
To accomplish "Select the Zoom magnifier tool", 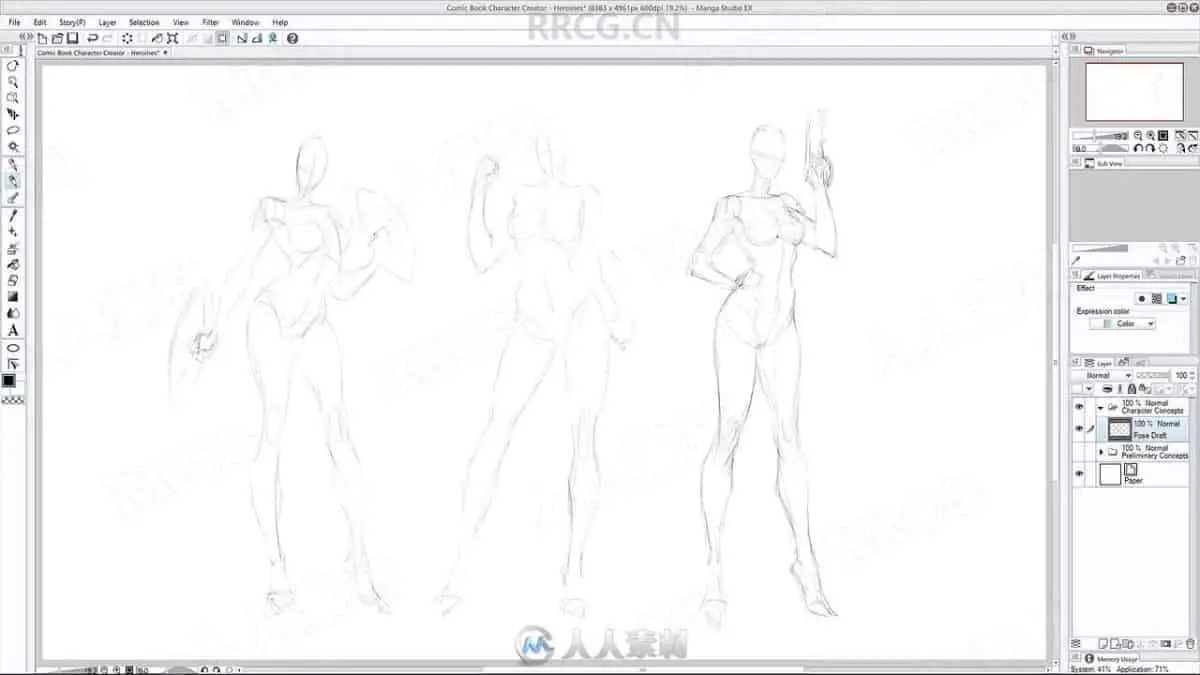I will coord(13,82).
